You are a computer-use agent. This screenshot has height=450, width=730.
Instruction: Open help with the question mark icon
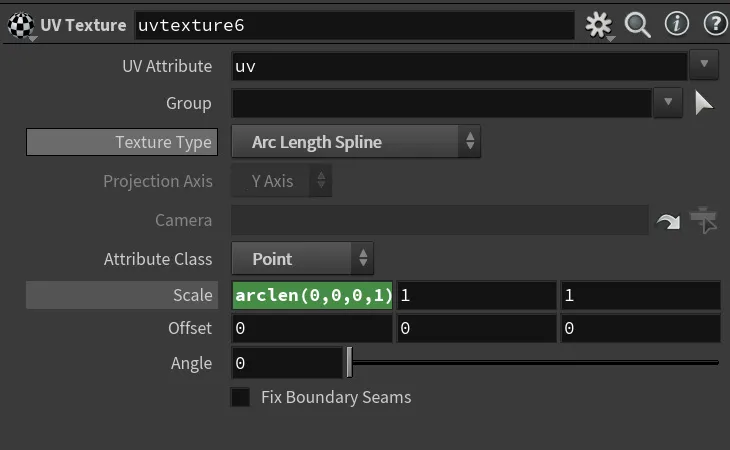point(715,24)
